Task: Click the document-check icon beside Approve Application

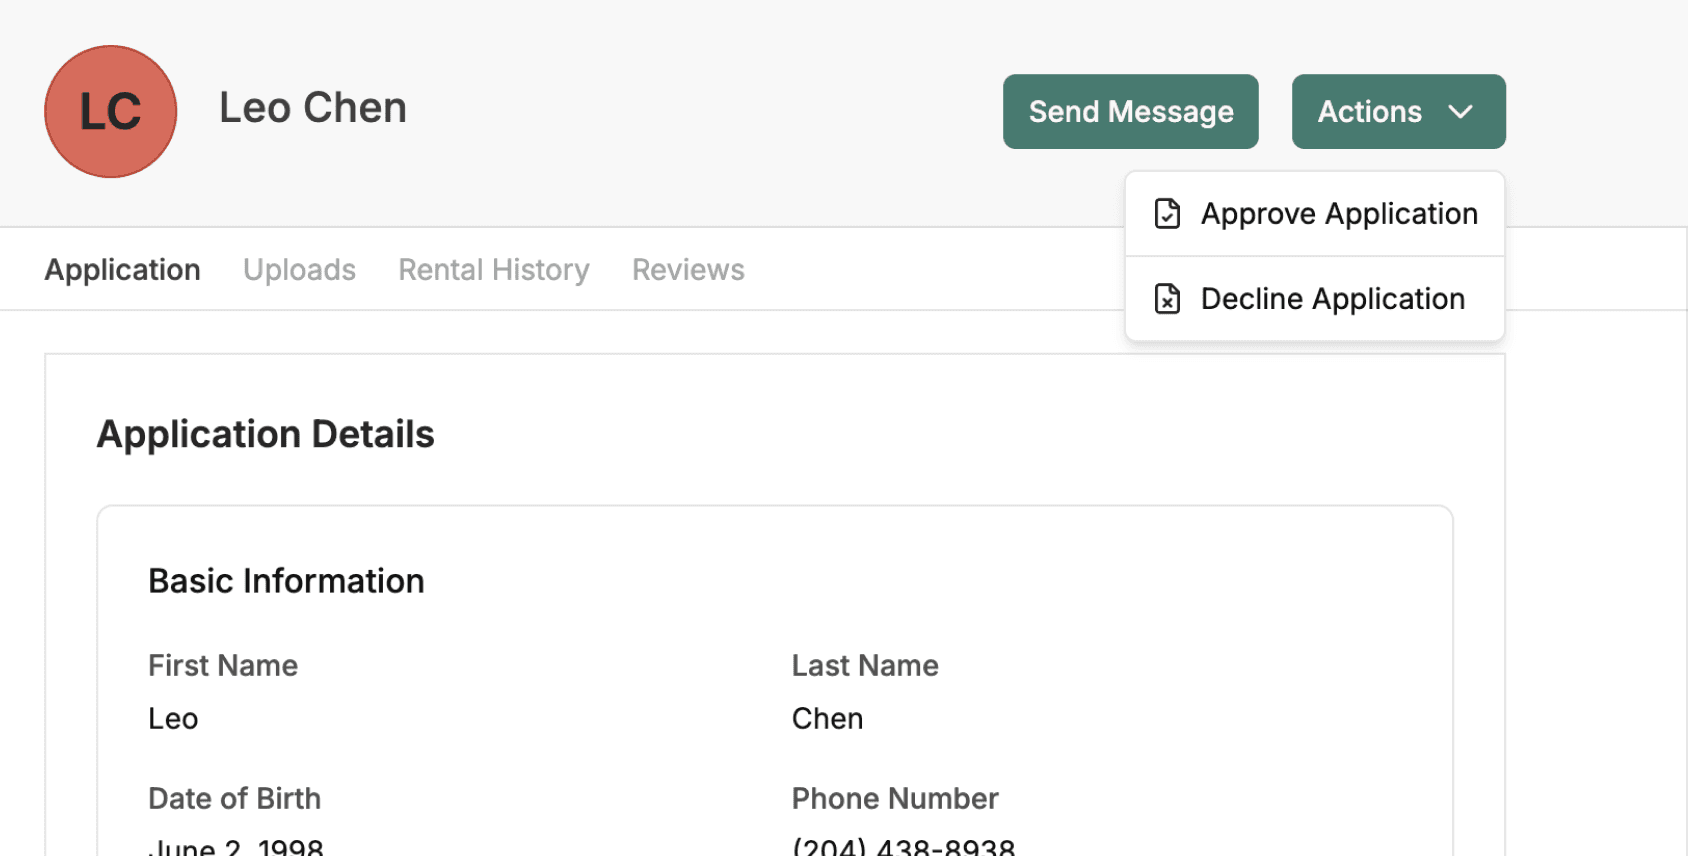Action: pos(1167,214)
